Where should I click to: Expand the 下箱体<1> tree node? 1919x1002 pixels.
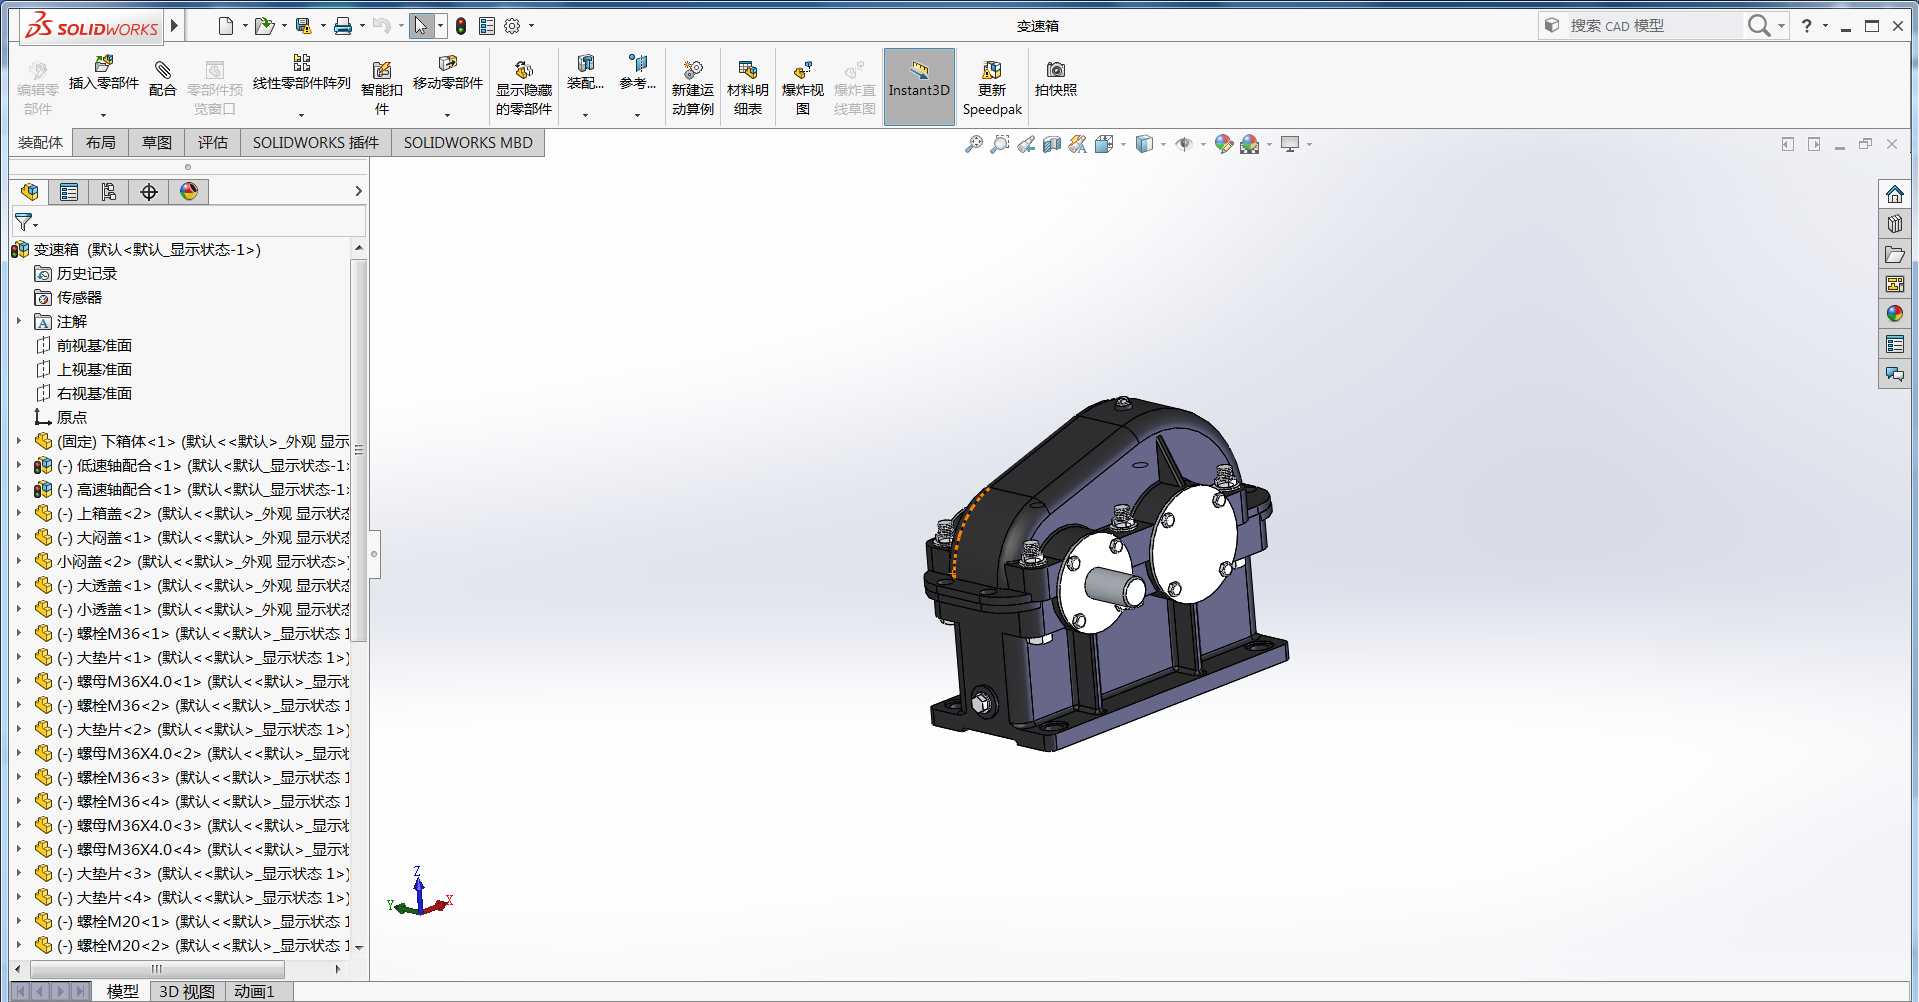[19, 441]
